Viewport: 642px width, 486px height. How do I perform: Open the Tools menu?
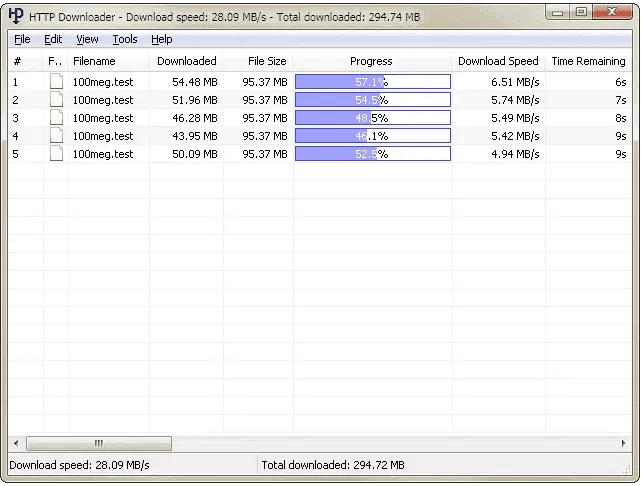(125, 39)
